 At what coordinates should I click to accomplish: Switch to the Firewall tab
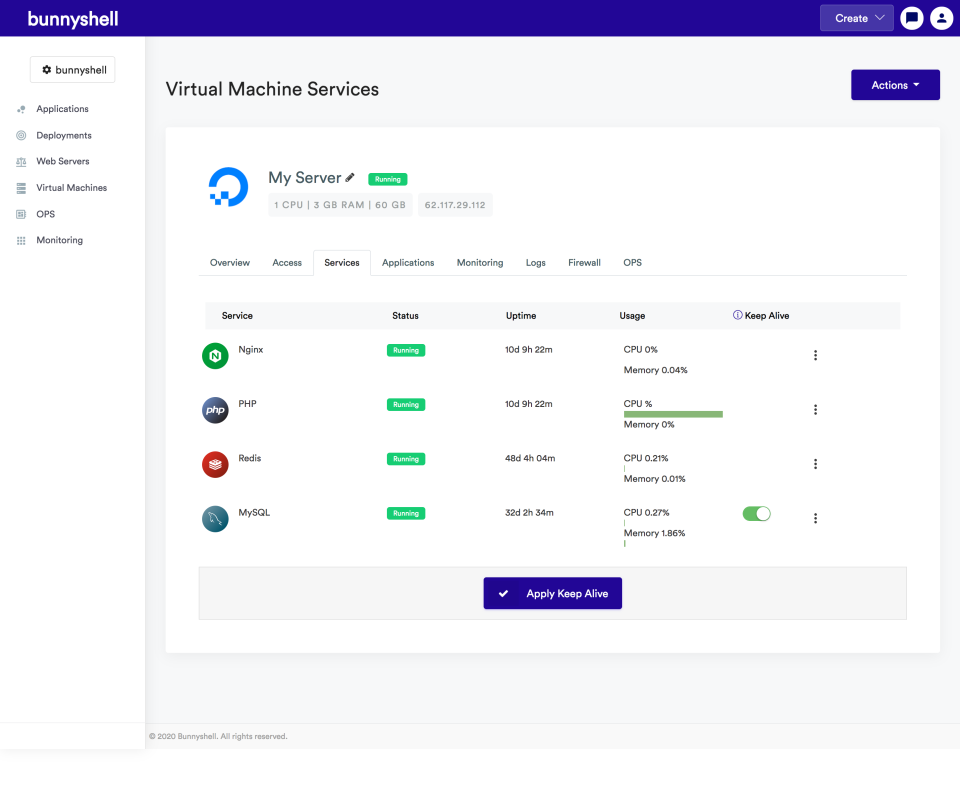(x=584, y=263)
